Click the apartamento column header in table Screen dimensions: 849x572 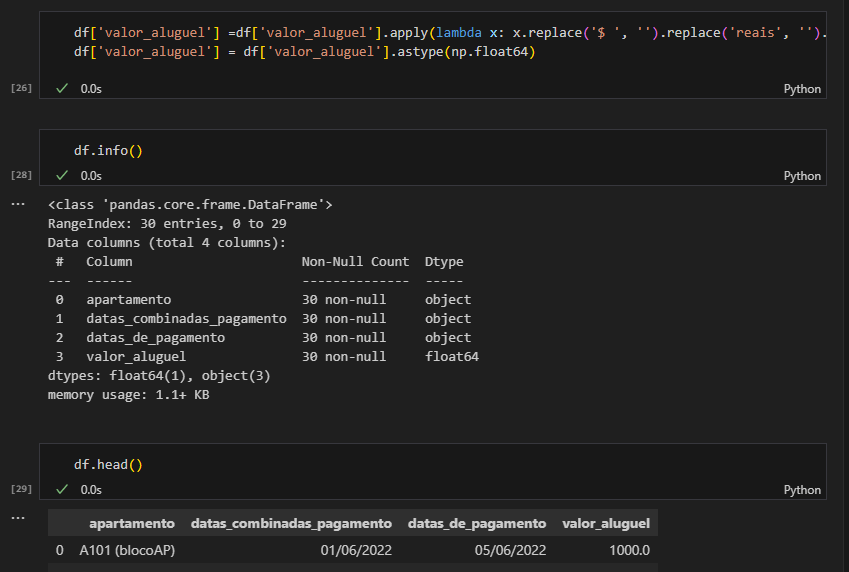click(132, 523)
